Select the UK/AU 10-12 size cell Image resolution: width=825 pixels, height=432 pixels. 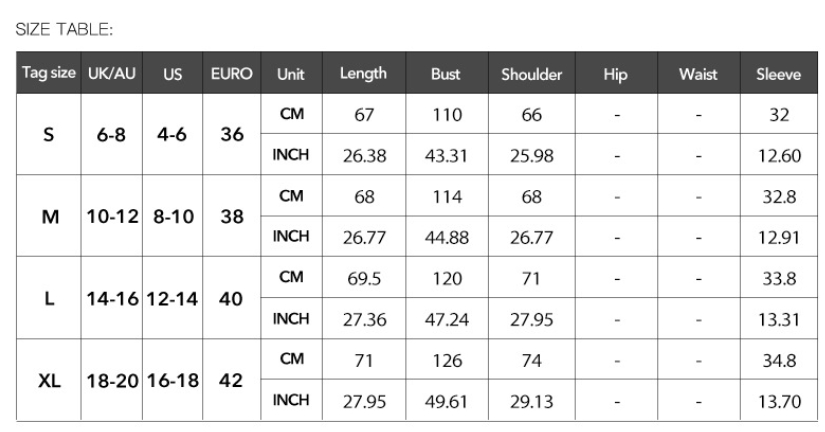click(x=112, y=216)
